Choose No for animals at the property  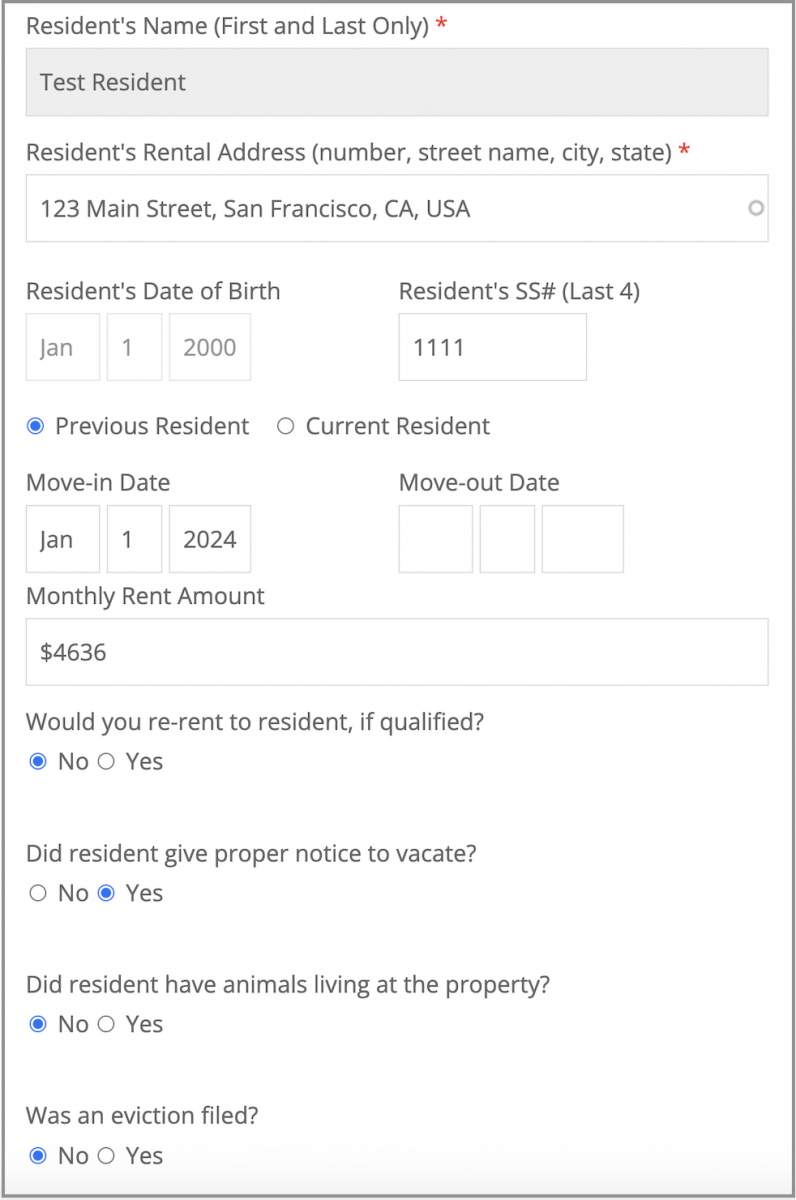pos(36,1024)
